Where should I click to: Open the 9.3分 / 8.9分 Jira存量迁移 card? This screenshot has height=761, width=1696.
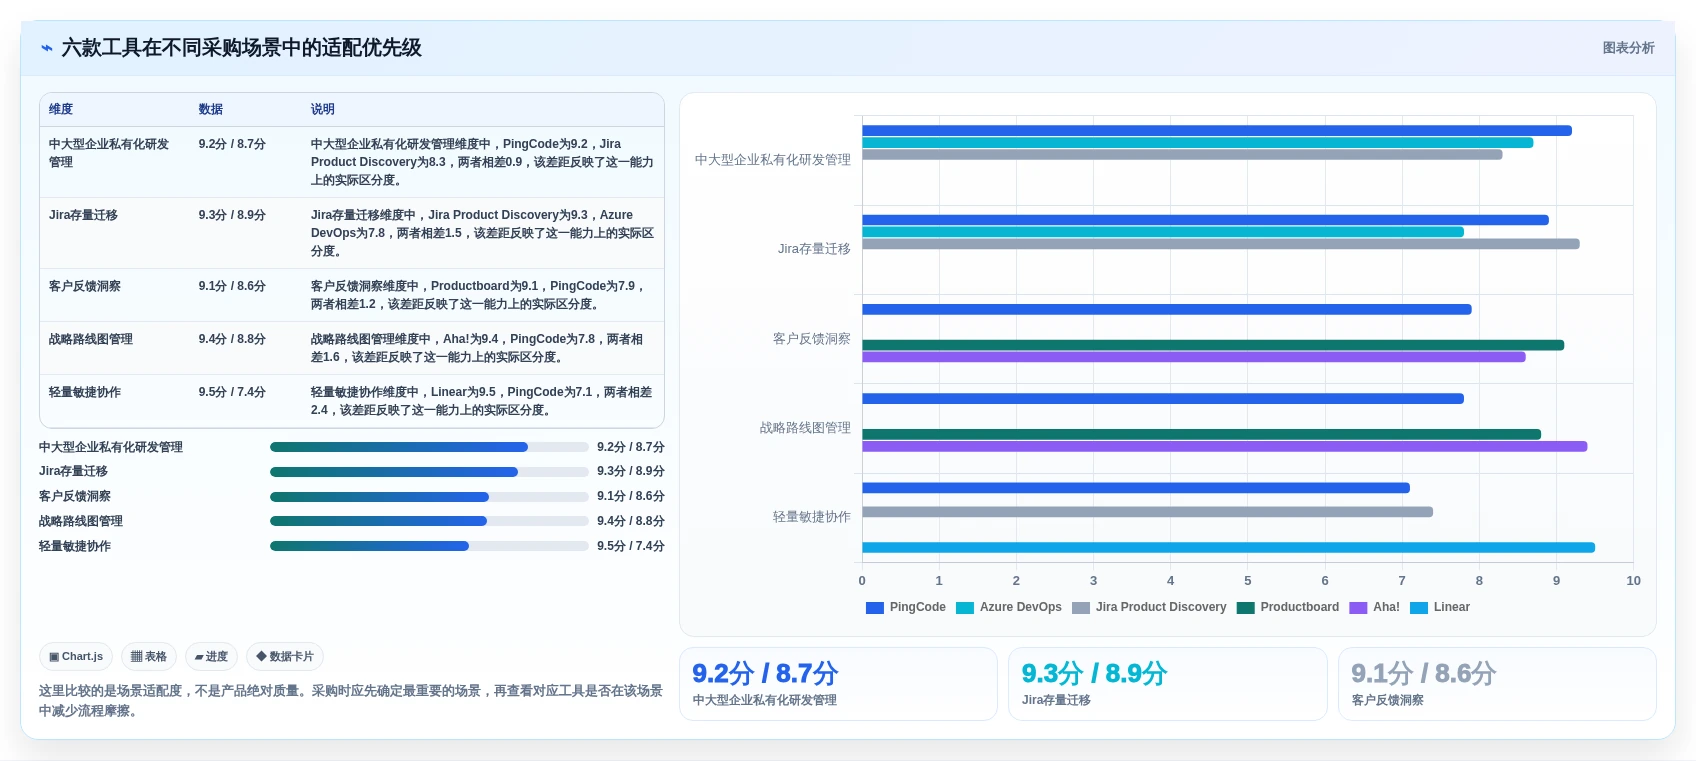(x=1167, y=684)
